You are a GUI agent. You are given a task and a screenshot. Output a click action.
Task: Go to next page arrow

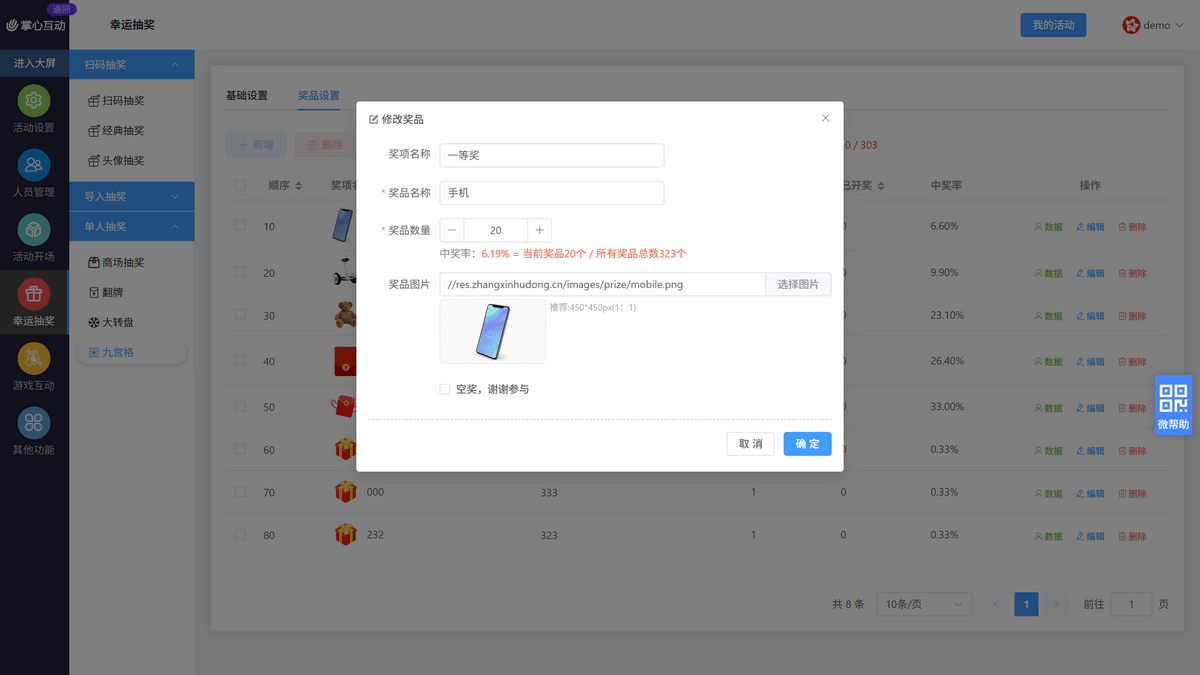[1056, 604]
